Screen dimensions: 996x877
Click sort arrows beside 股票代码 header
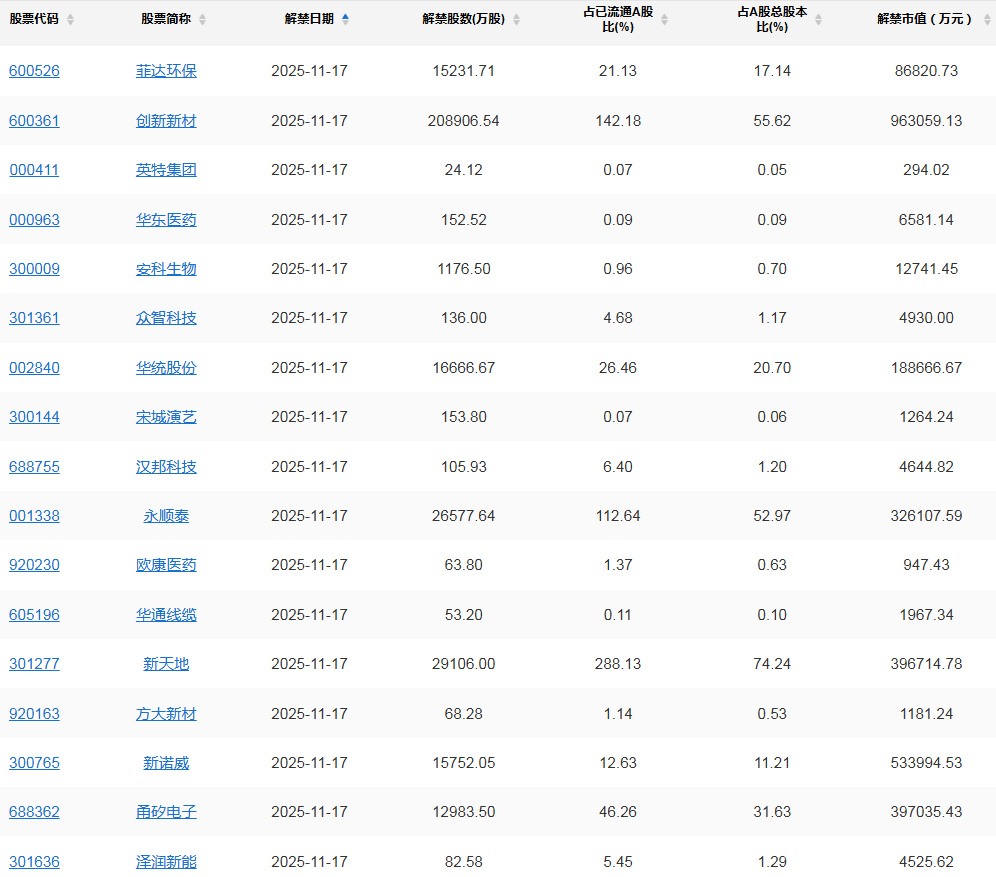(70, 20)
